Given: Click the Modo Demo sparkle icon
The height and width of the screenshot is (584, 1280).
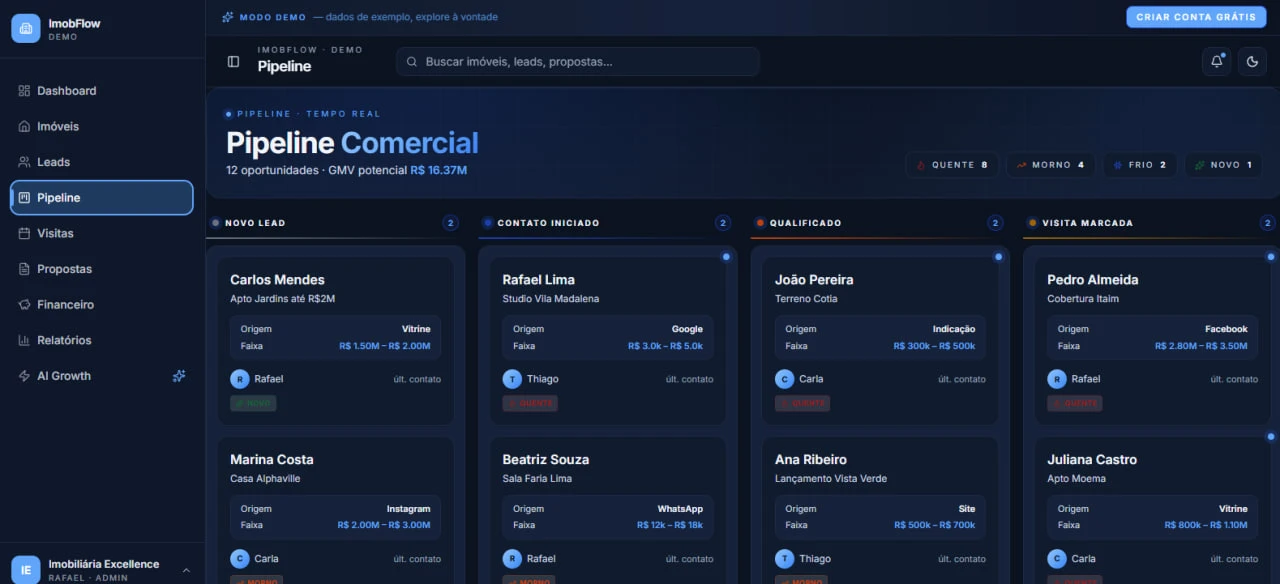Looking at the screenshot, I should pyautogui.click(x=228, y=17).
